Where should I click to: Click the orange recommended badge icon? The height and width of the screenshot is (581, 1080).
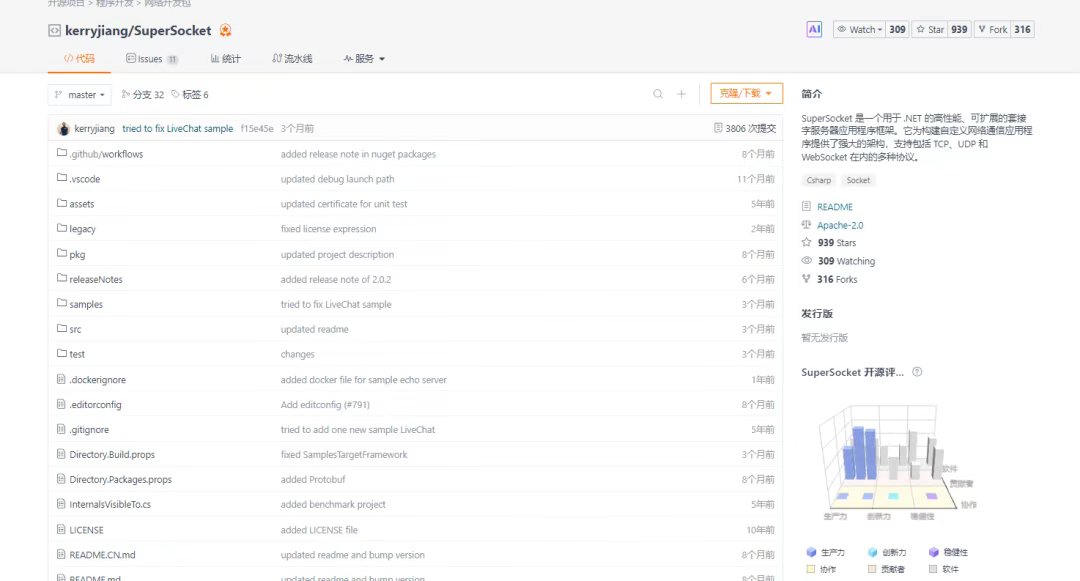pyautogui.click(x=225, y=30)
